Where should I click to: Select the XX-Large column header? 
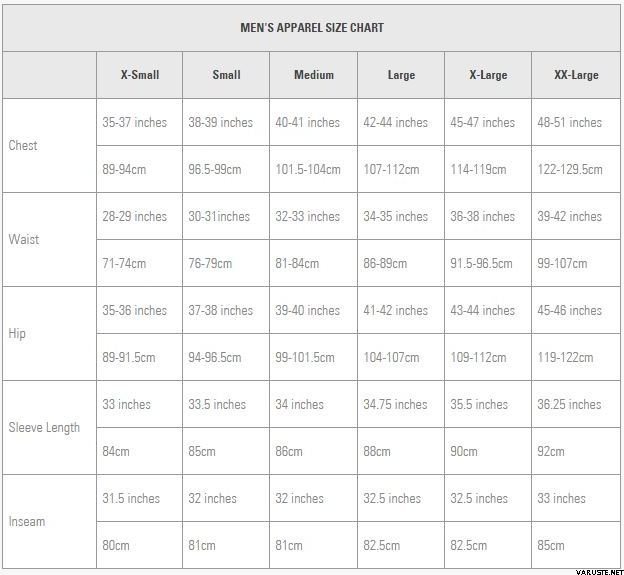(x=576, y=75)
